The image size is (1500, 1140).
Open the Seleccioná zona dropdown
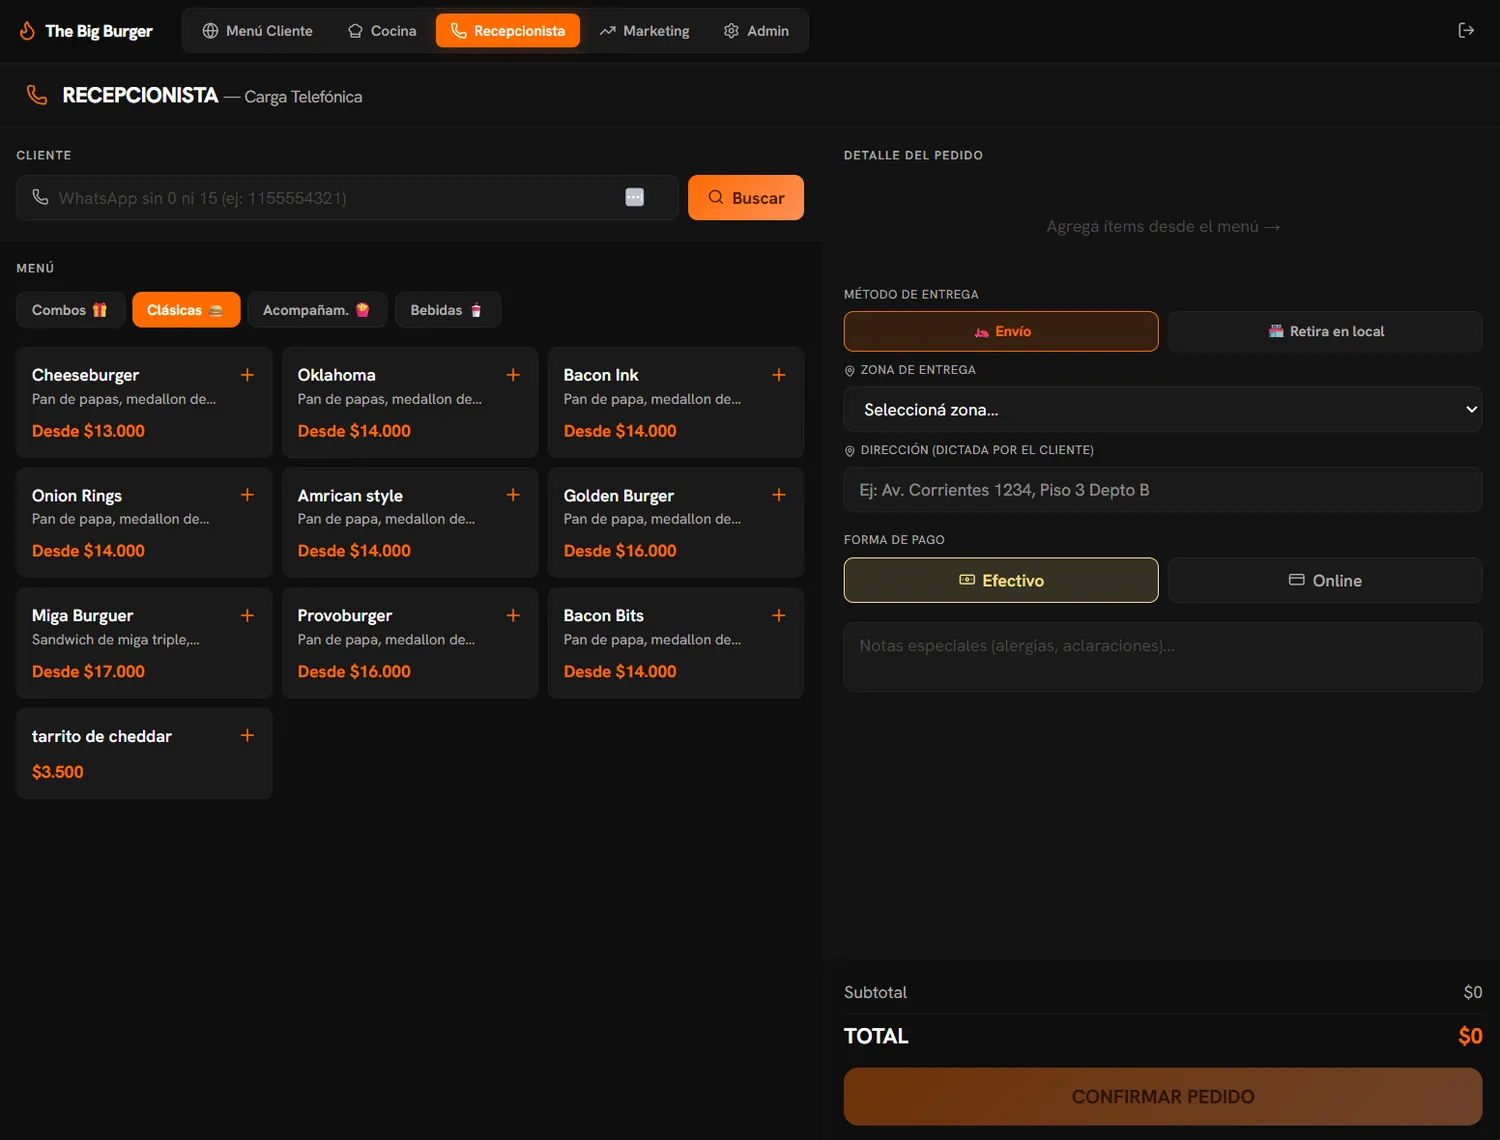coord(1163,409)
